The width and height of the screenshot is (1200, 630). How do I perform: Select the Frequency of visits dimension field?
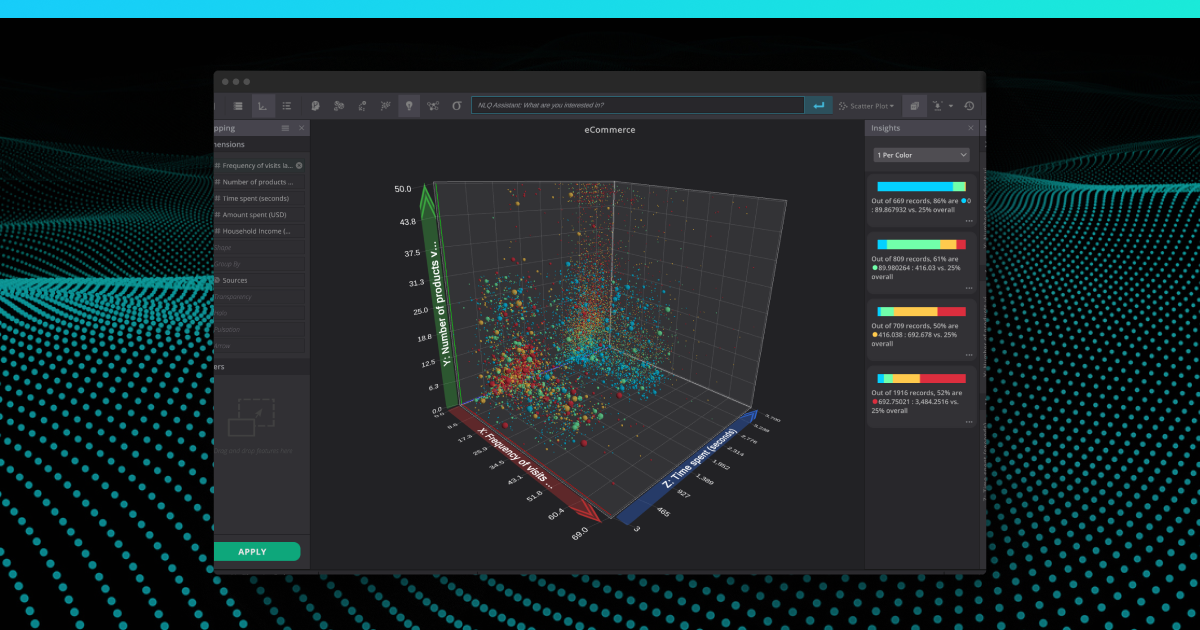coord(259,165)
